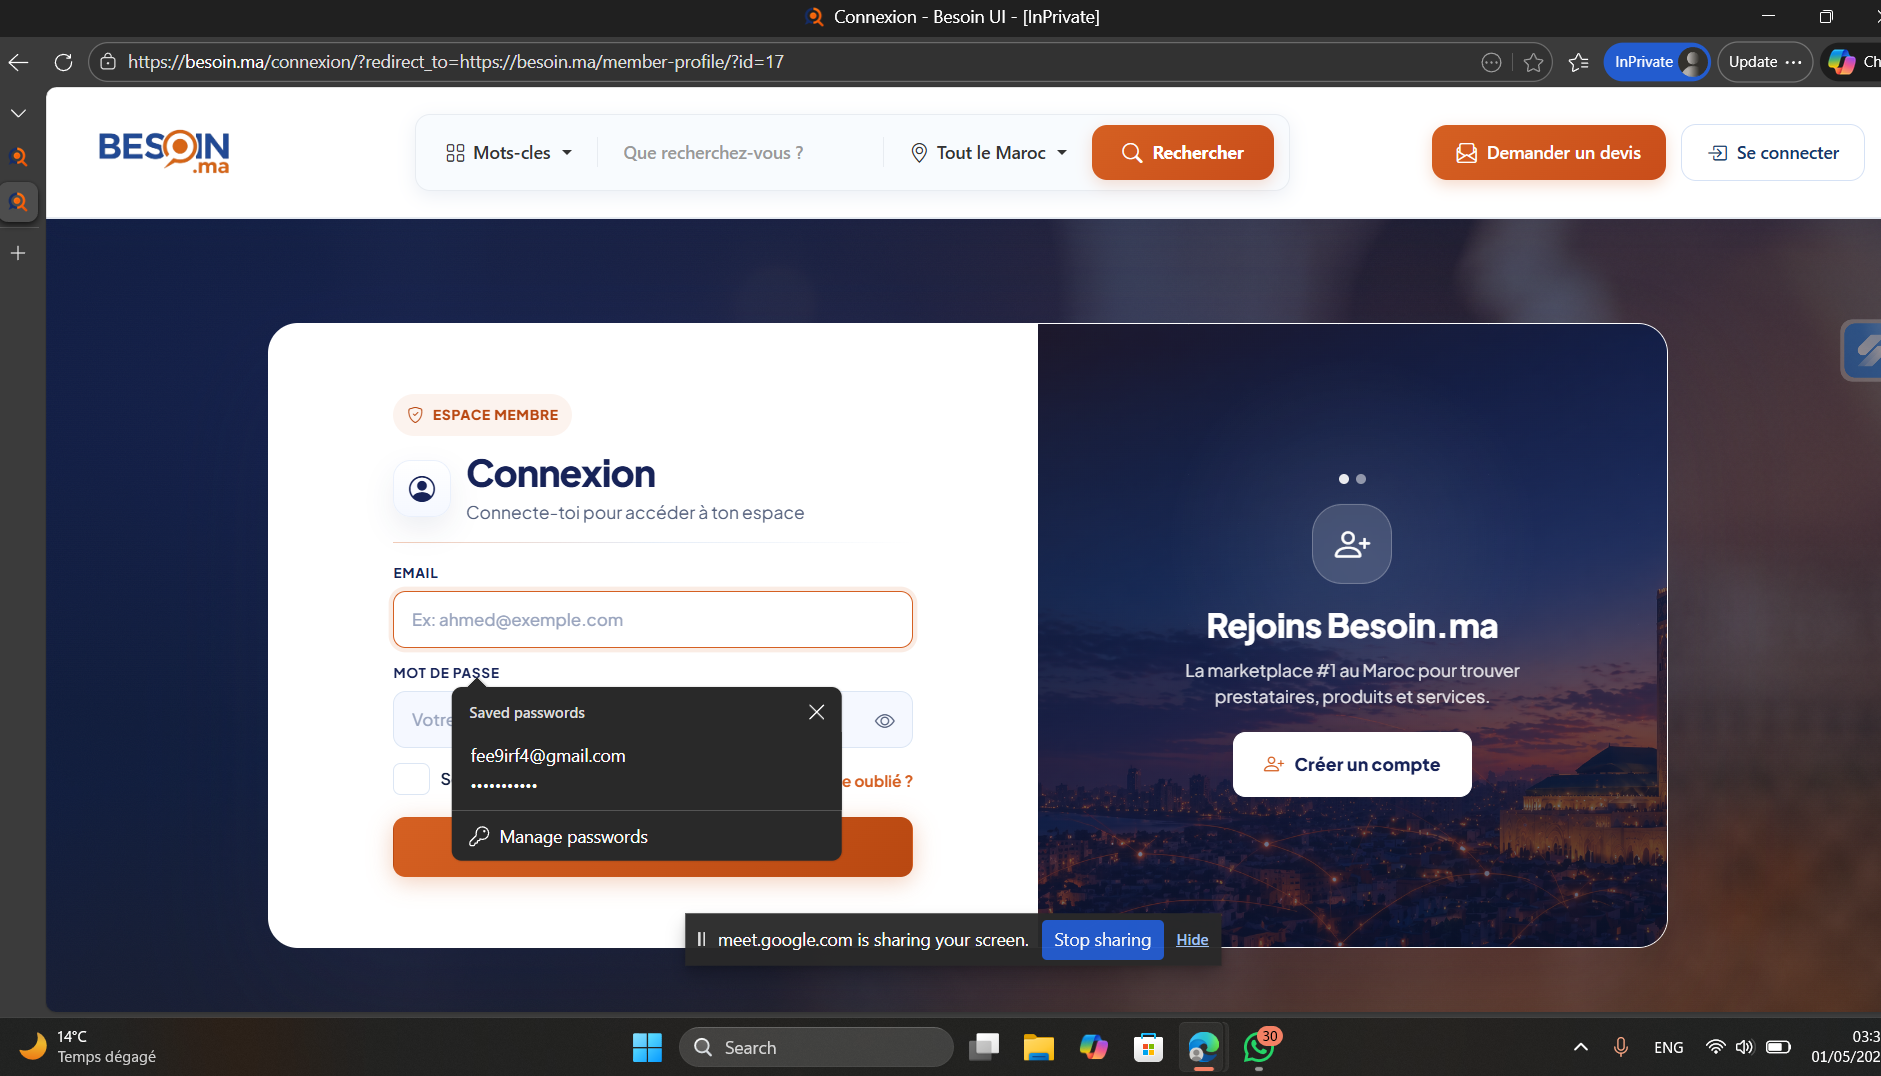Close the Saved passwords popup
1881x1076 pixels.
coord(816,712)
